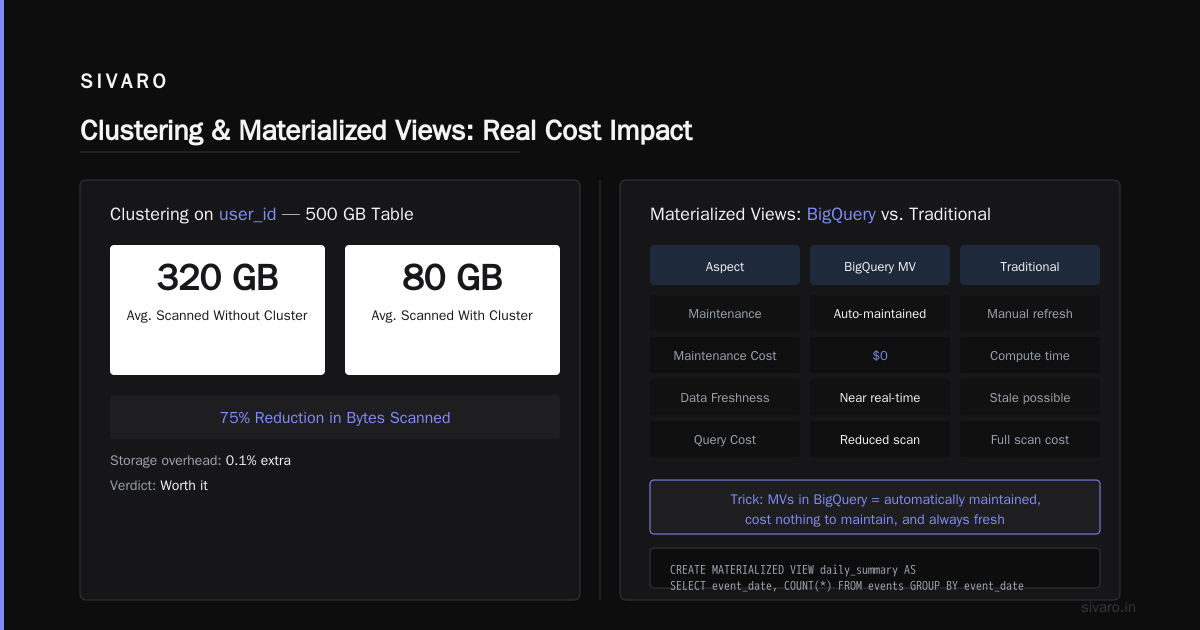Screen dimensions: 1200x630
Task: Click "Materialized Views: BigQuery vs. Traditional" heading
Action: 820,214
